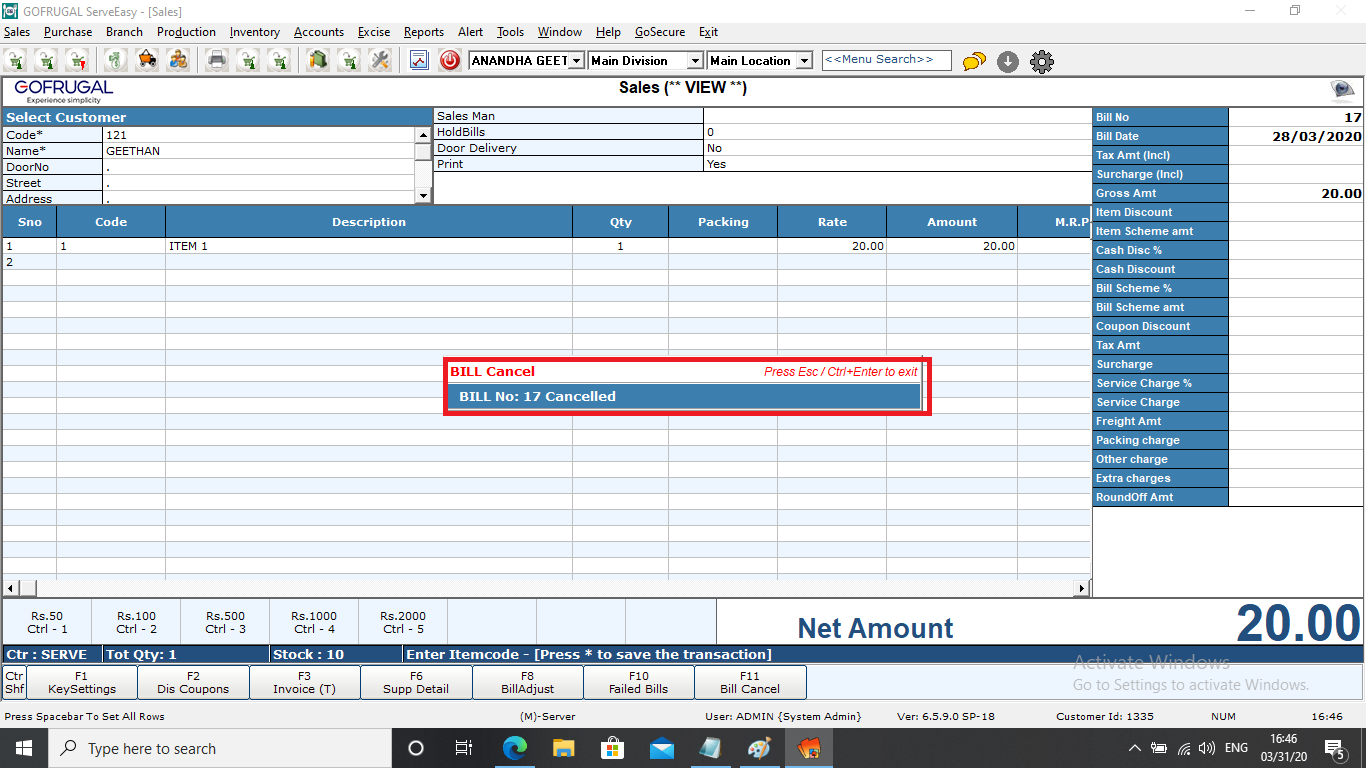
Task: Expand the Main Location dropdown
Action: 805,61
